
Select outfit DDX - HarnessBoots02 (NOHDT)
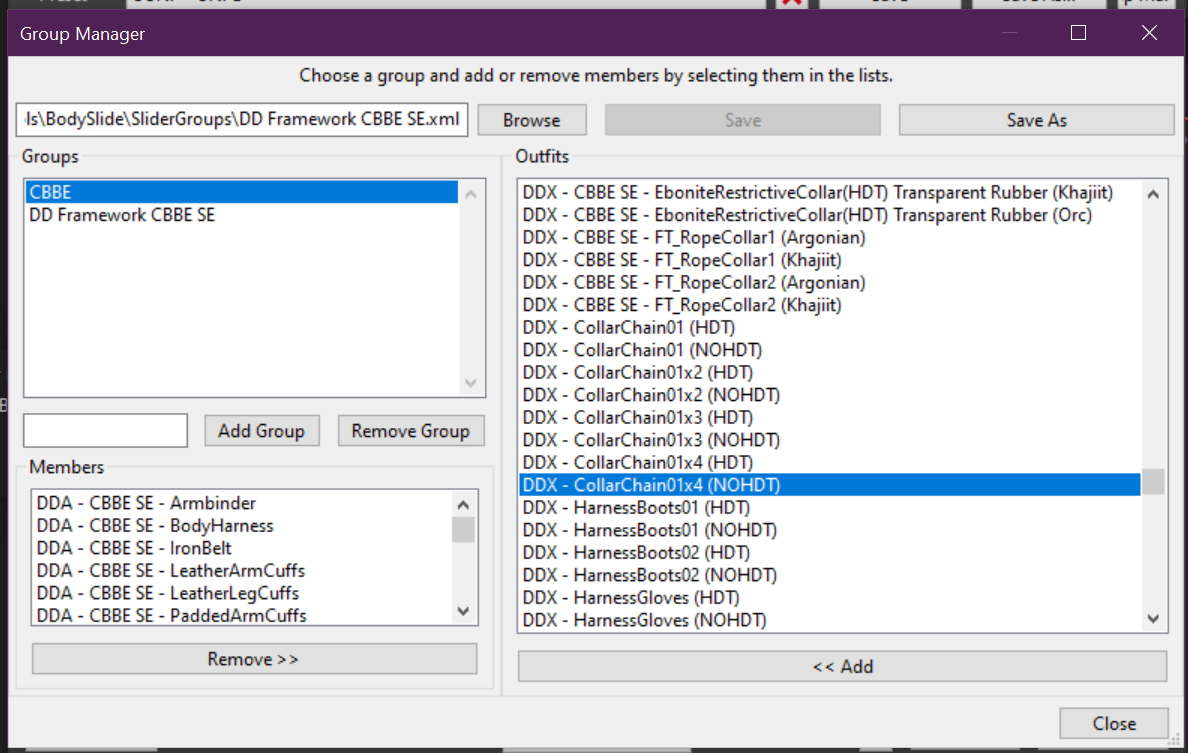[830, 575]
